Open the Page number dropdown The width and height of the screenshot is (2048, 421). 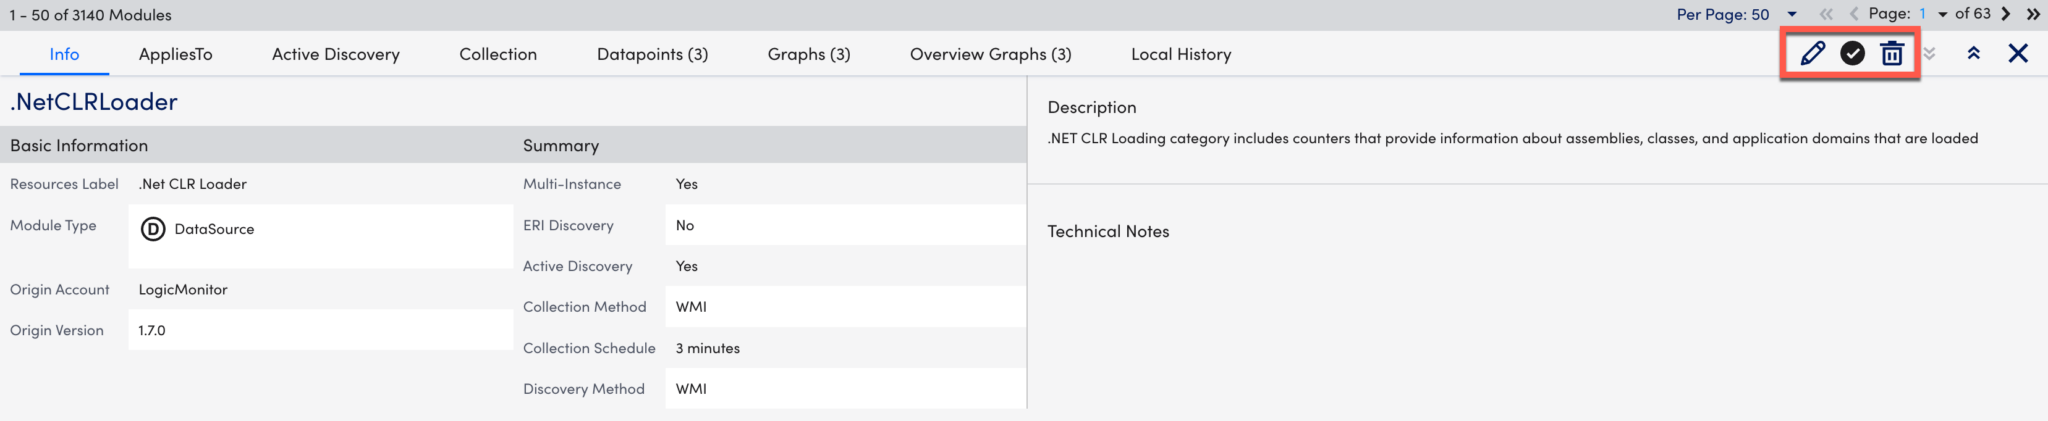point(1942,14)
